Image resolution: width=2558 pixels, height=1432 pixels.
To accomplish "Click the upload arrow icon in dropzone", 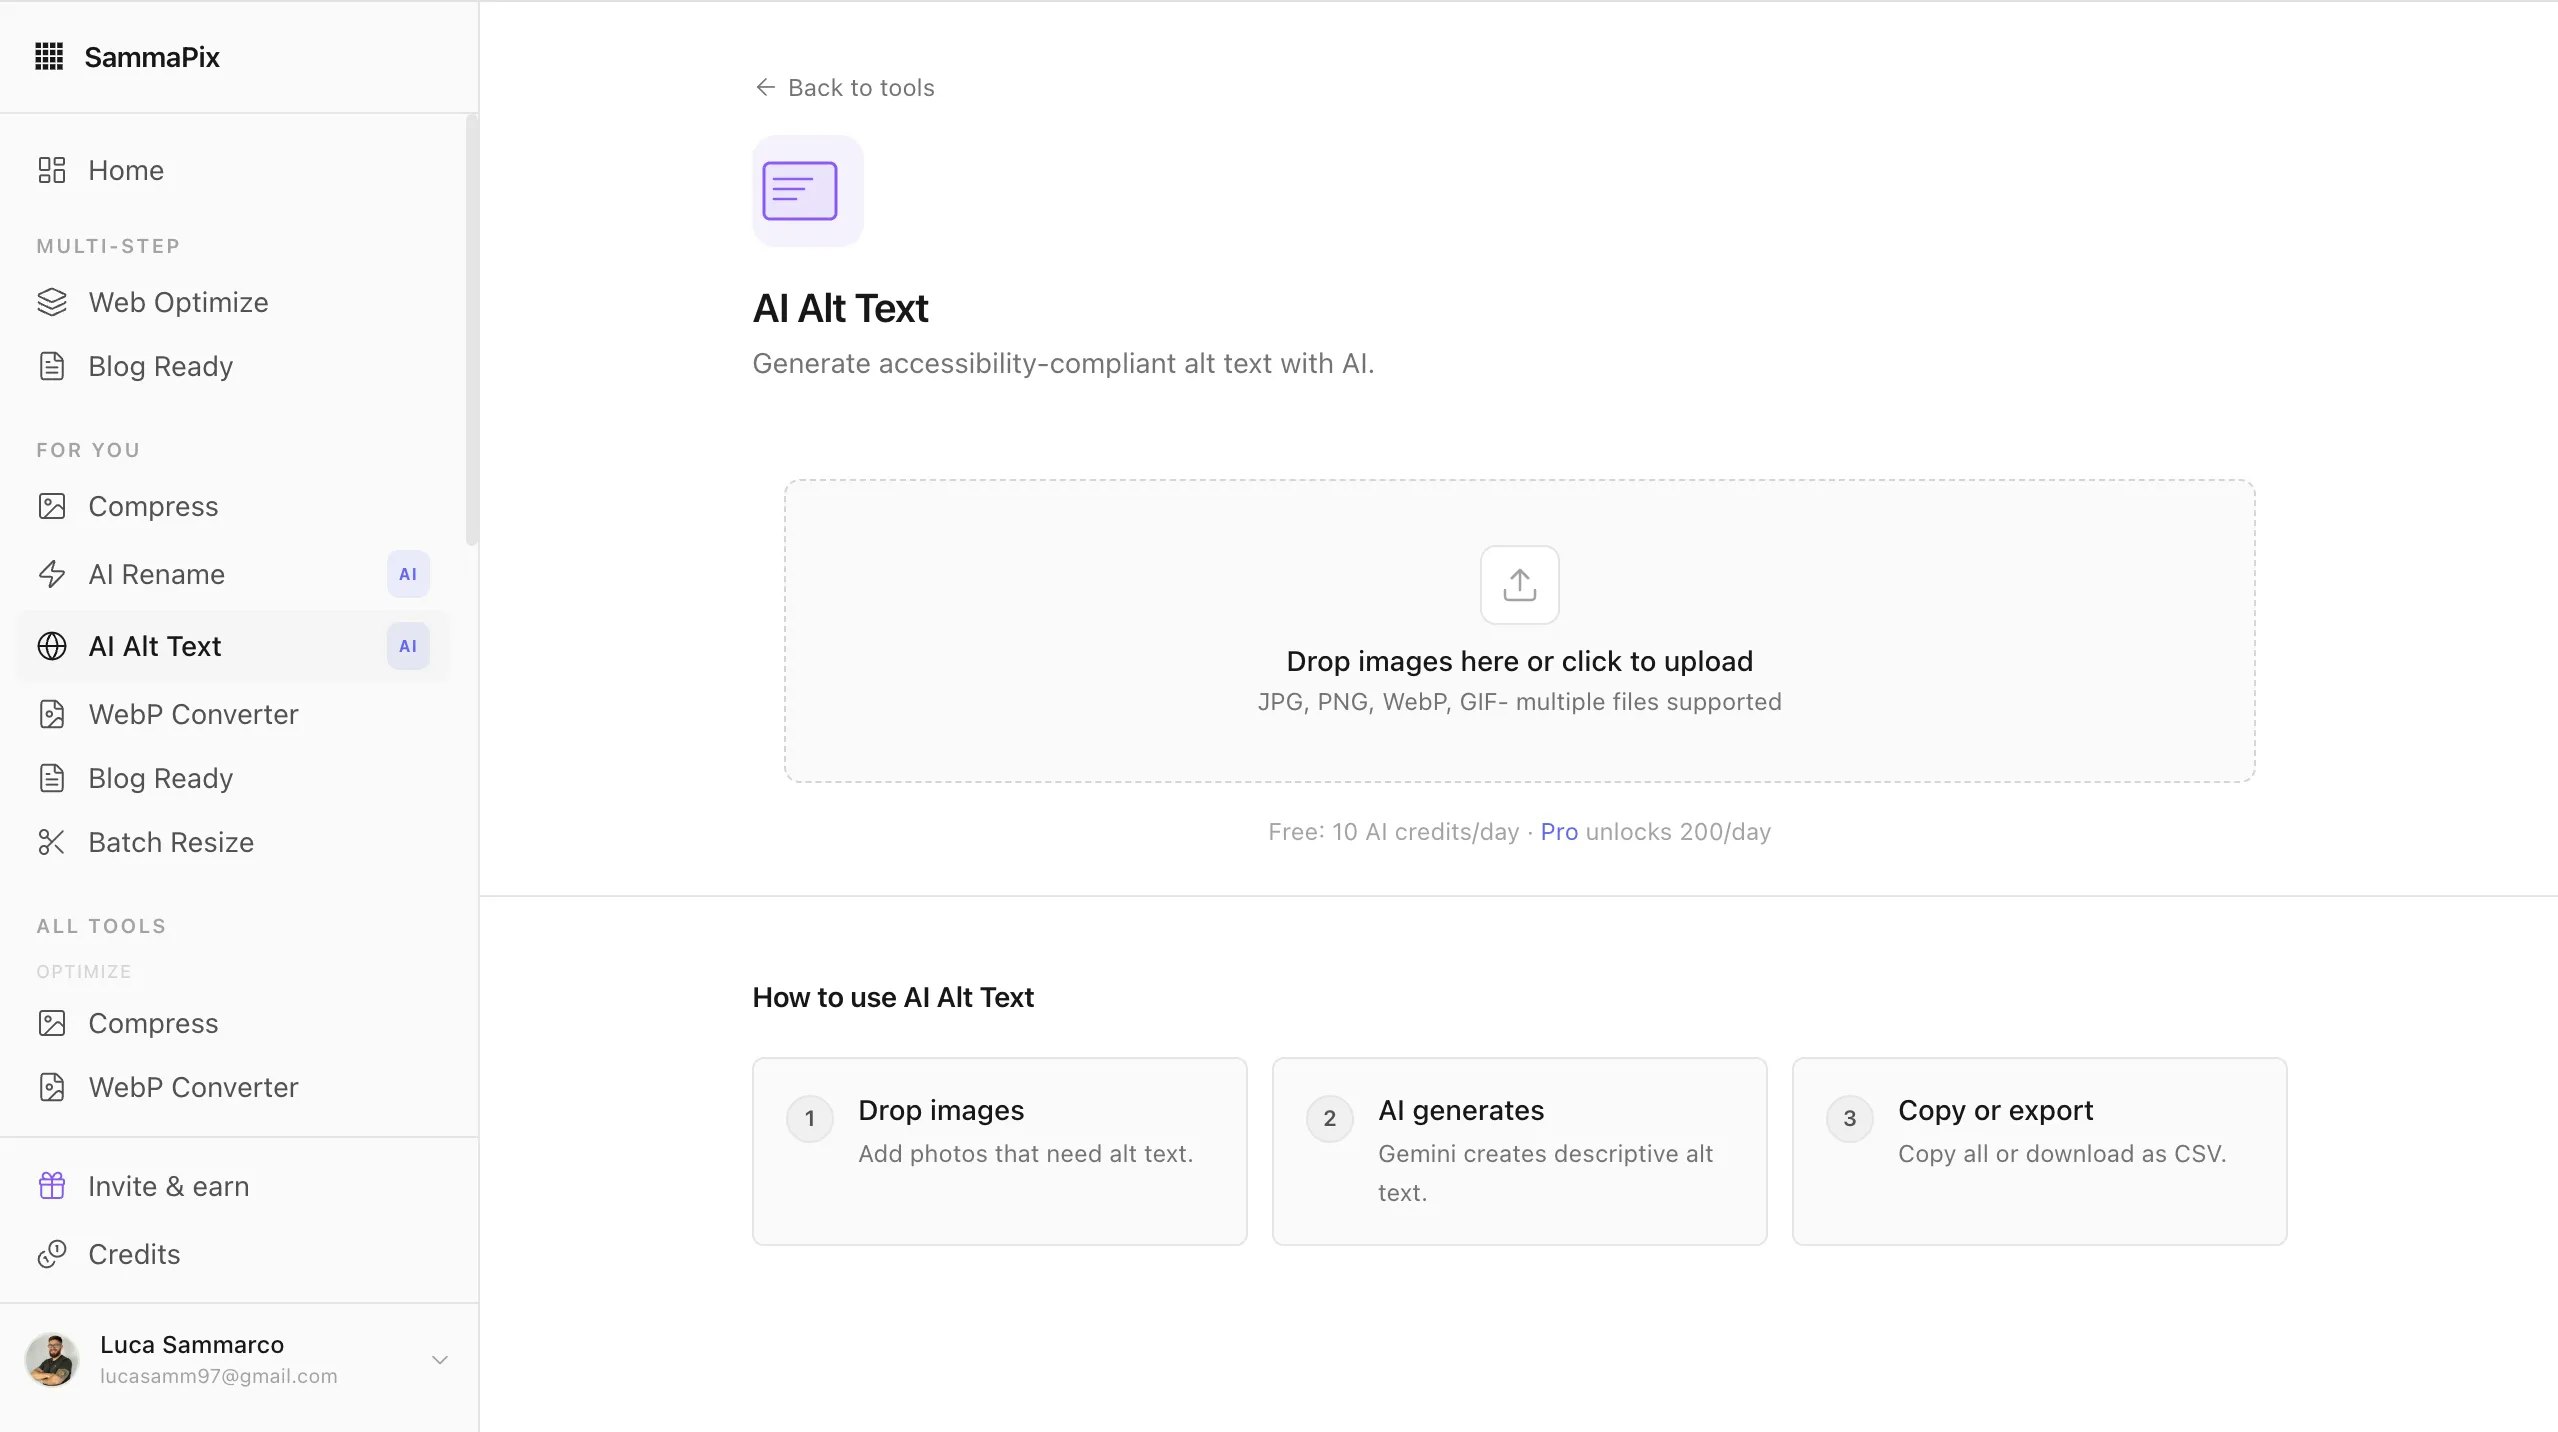I will pos(1519,585).
